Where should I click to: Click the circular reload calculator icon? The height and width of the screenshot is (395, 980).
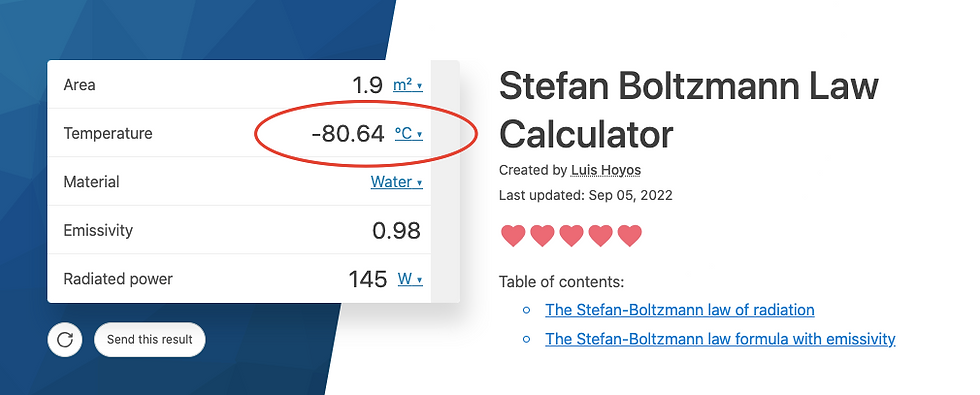(x=65, y=340)
